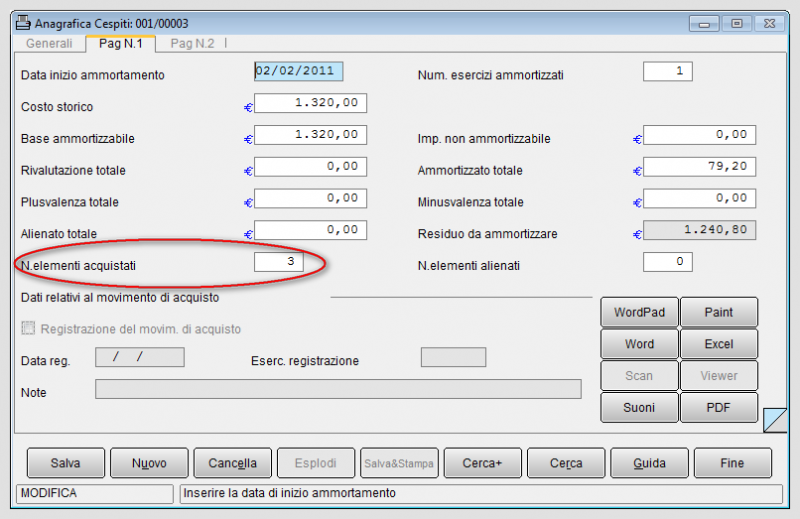The width and height of the screenshot is (800, 519).
Task: Click the Alienato totale field
Action: [310, 230]
